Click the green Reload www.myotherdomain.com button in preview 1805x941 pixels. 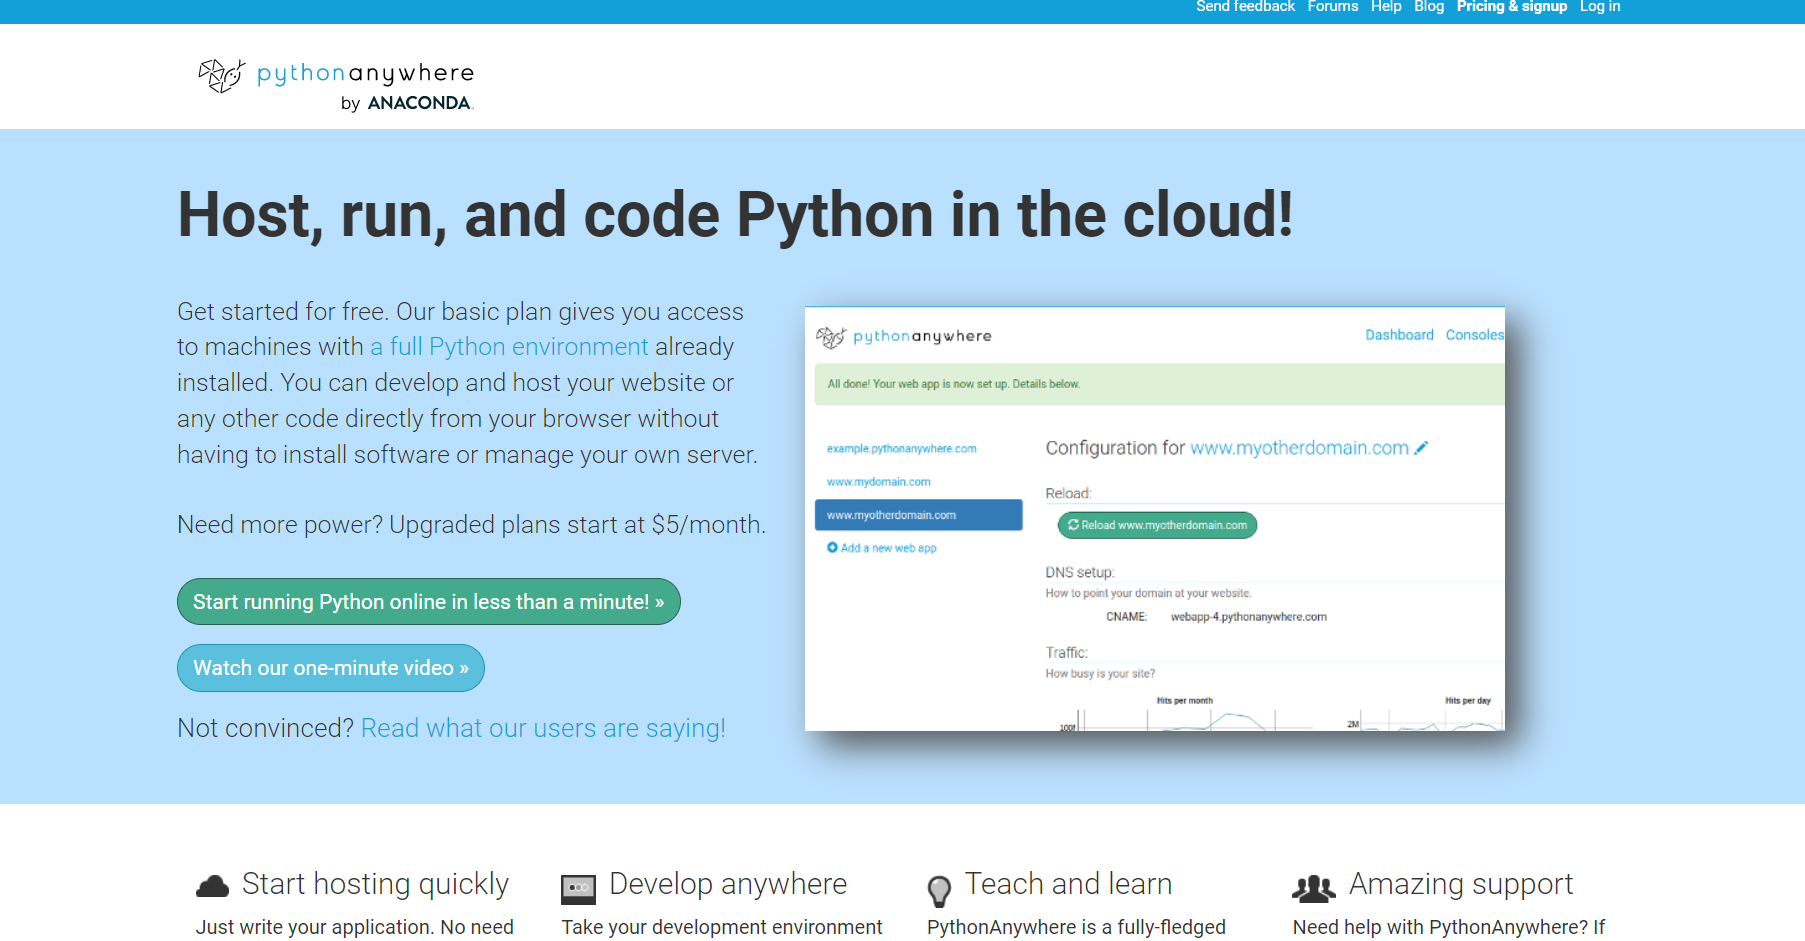(x=1157, y=525)
